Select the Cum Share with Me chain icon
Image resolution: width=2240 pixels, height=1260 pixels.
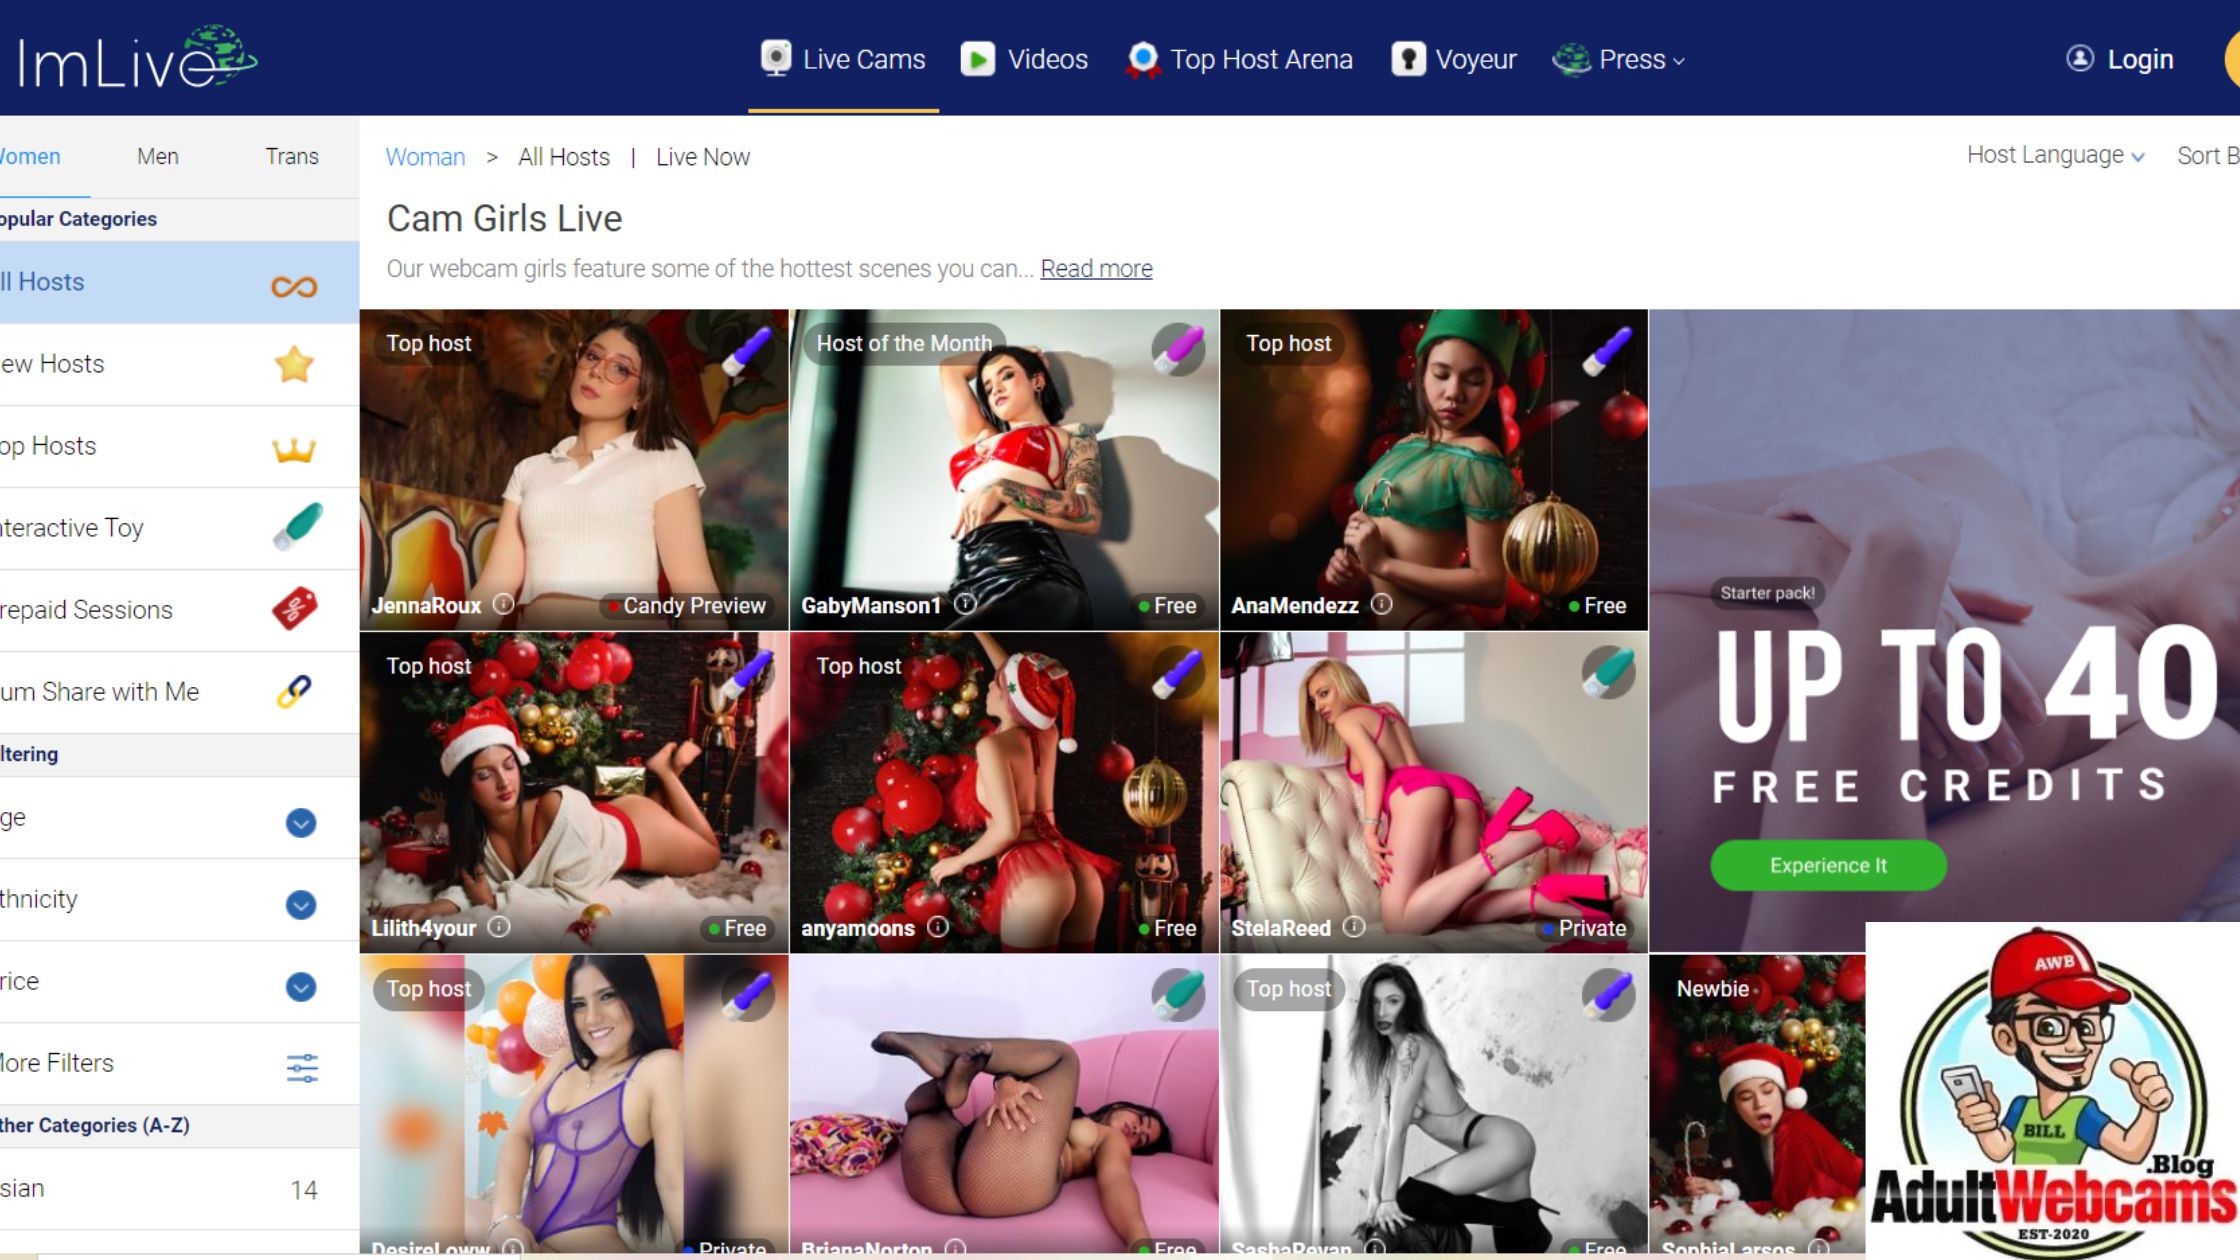click(x=292, y=690)
